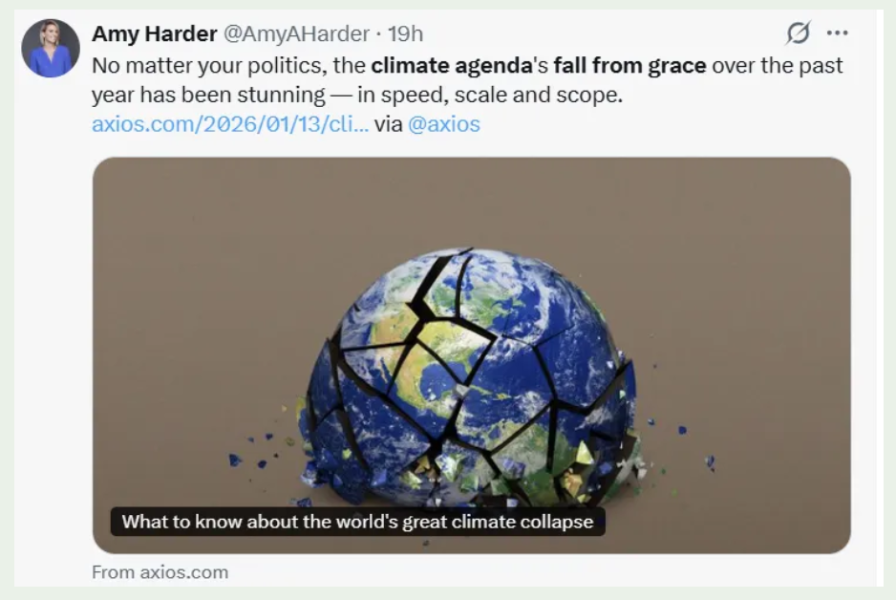
Task: Open the three-dot more options menu
Action: tap(837, 33)
